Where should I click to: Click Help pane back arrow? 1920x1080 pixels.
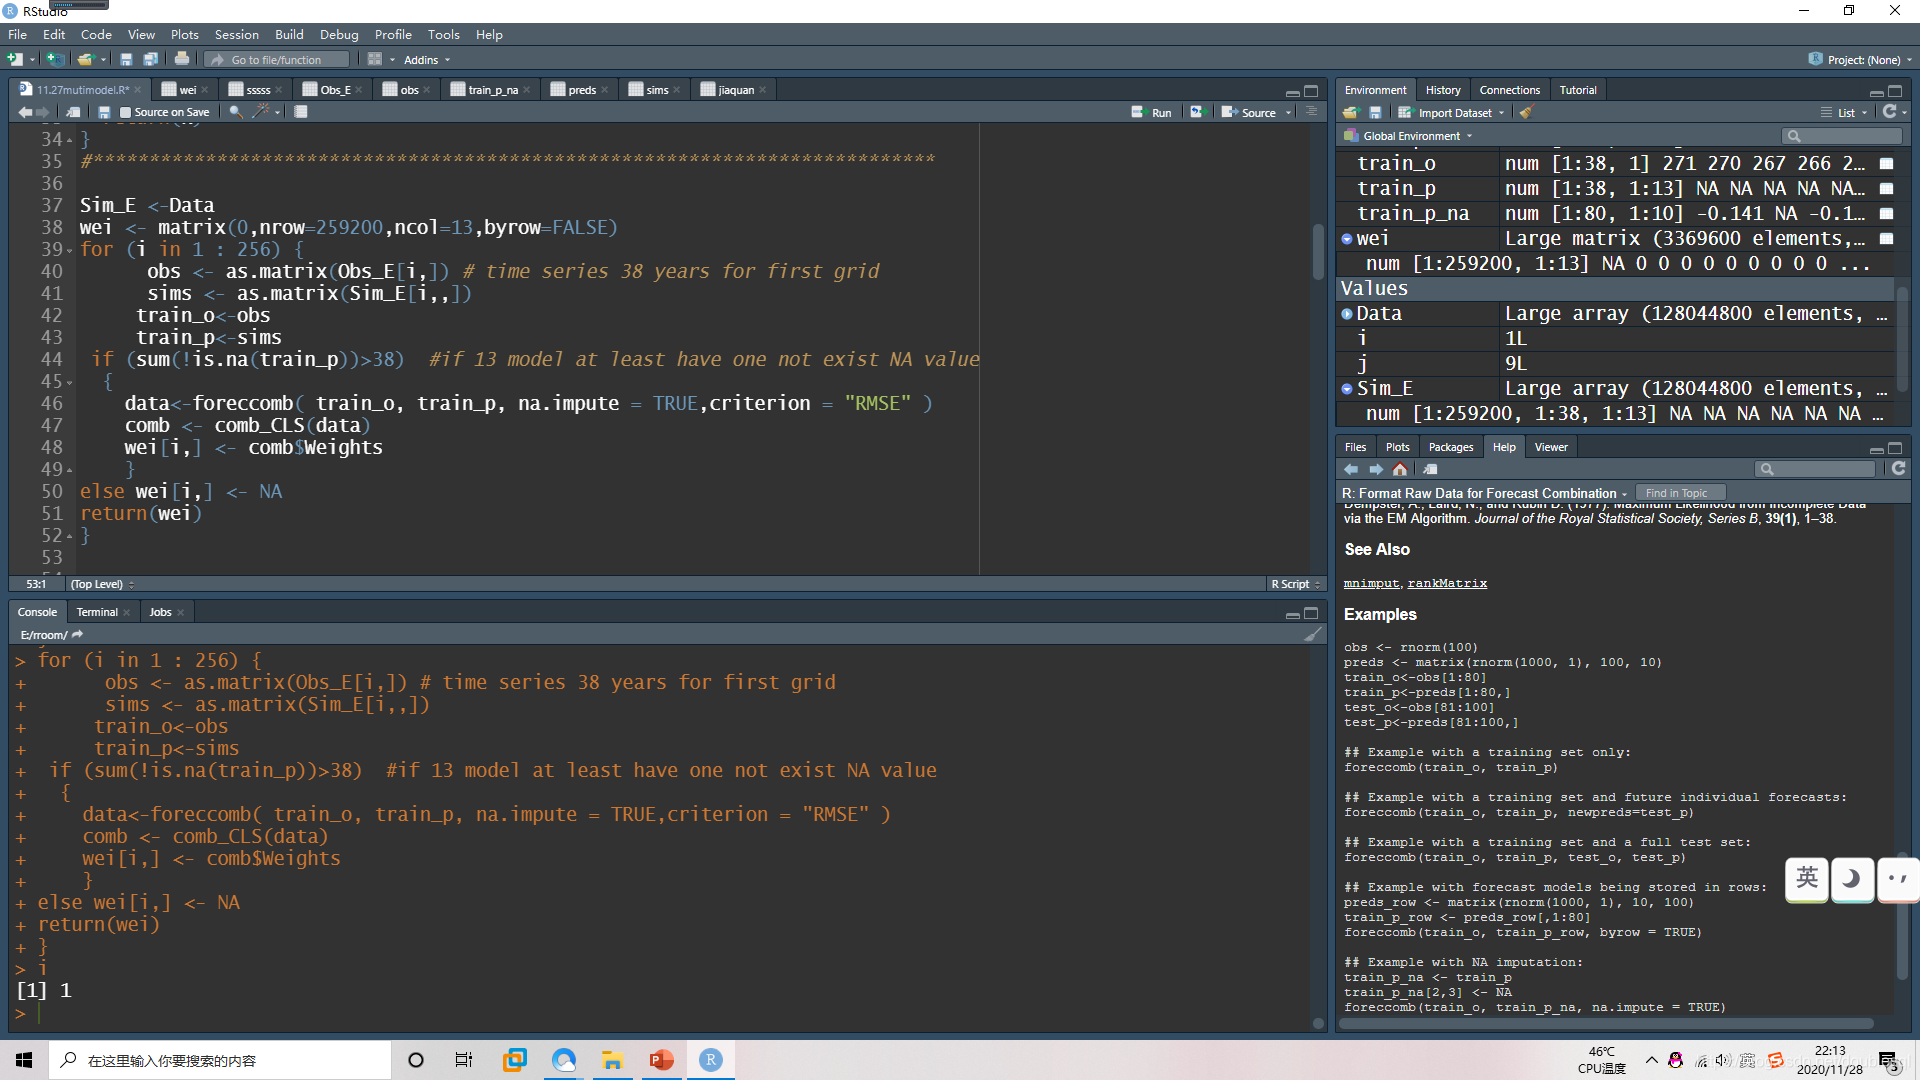(x=1351, y=469)
